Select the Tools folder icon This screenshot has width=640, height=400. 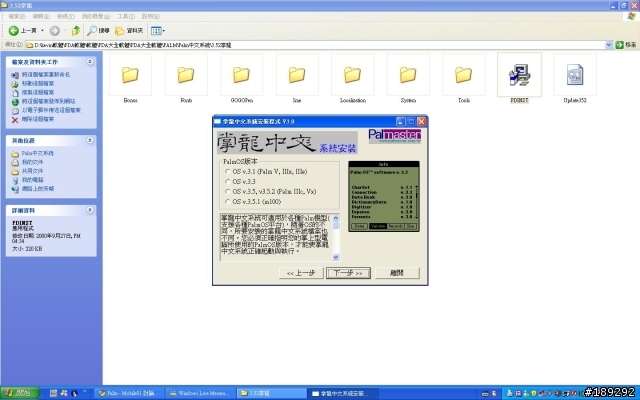[463, 75]
